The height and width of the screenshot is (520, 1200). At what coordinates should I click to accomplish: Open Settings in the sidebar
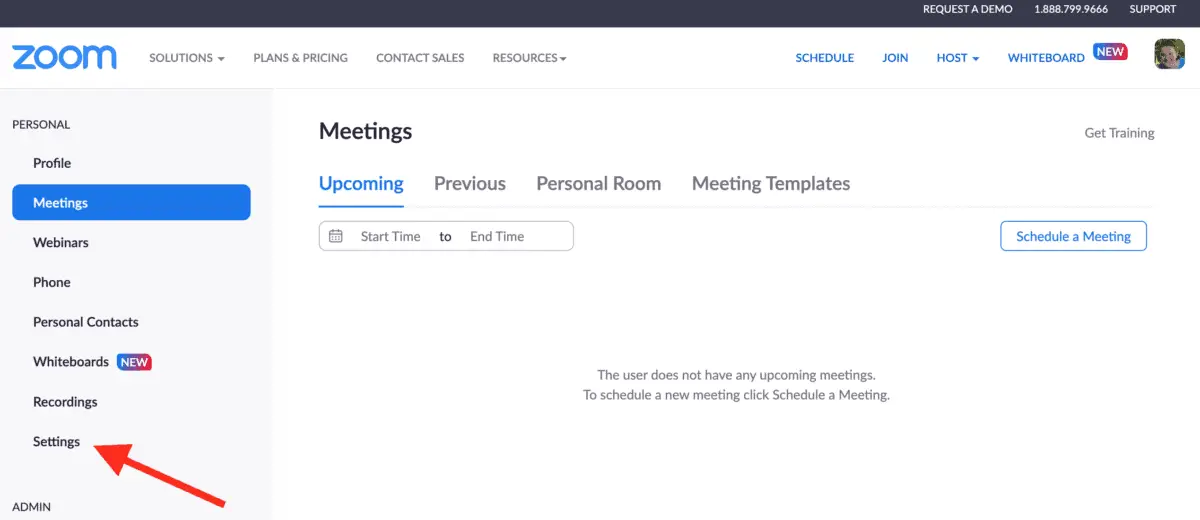point(56,442)
